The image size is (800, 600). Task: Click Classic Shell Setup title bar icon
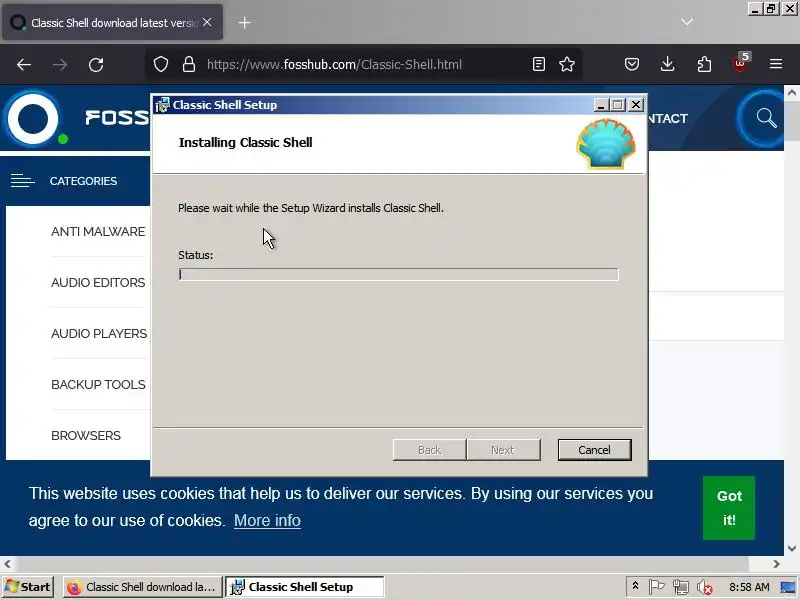(x=162, y=105)
